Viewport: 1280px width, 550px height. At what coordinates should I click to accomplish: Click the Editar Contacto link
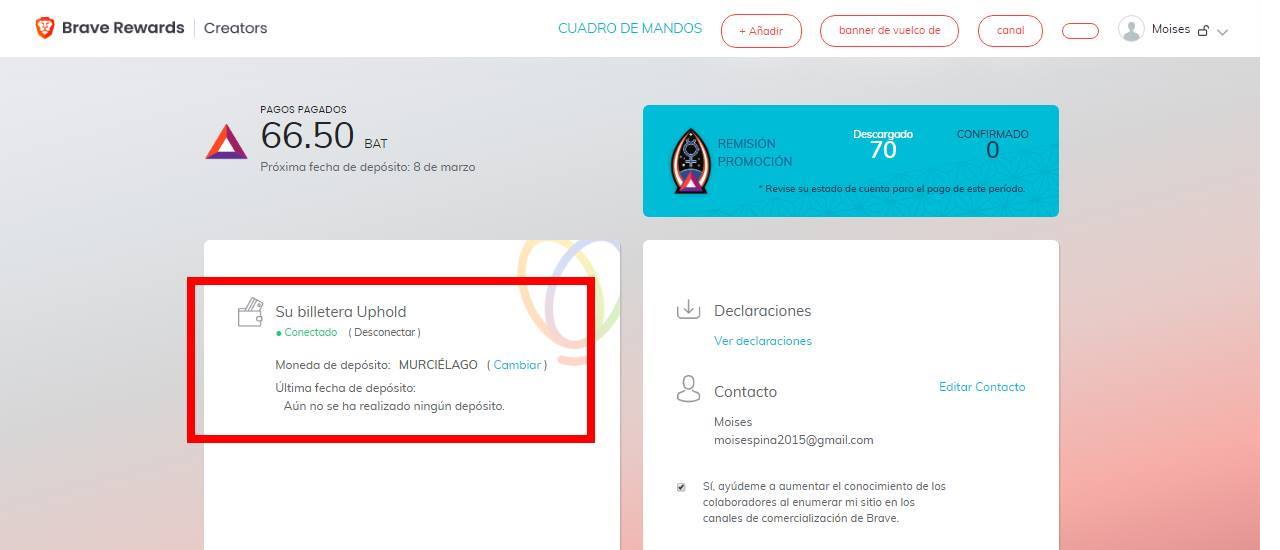point(982,387)
